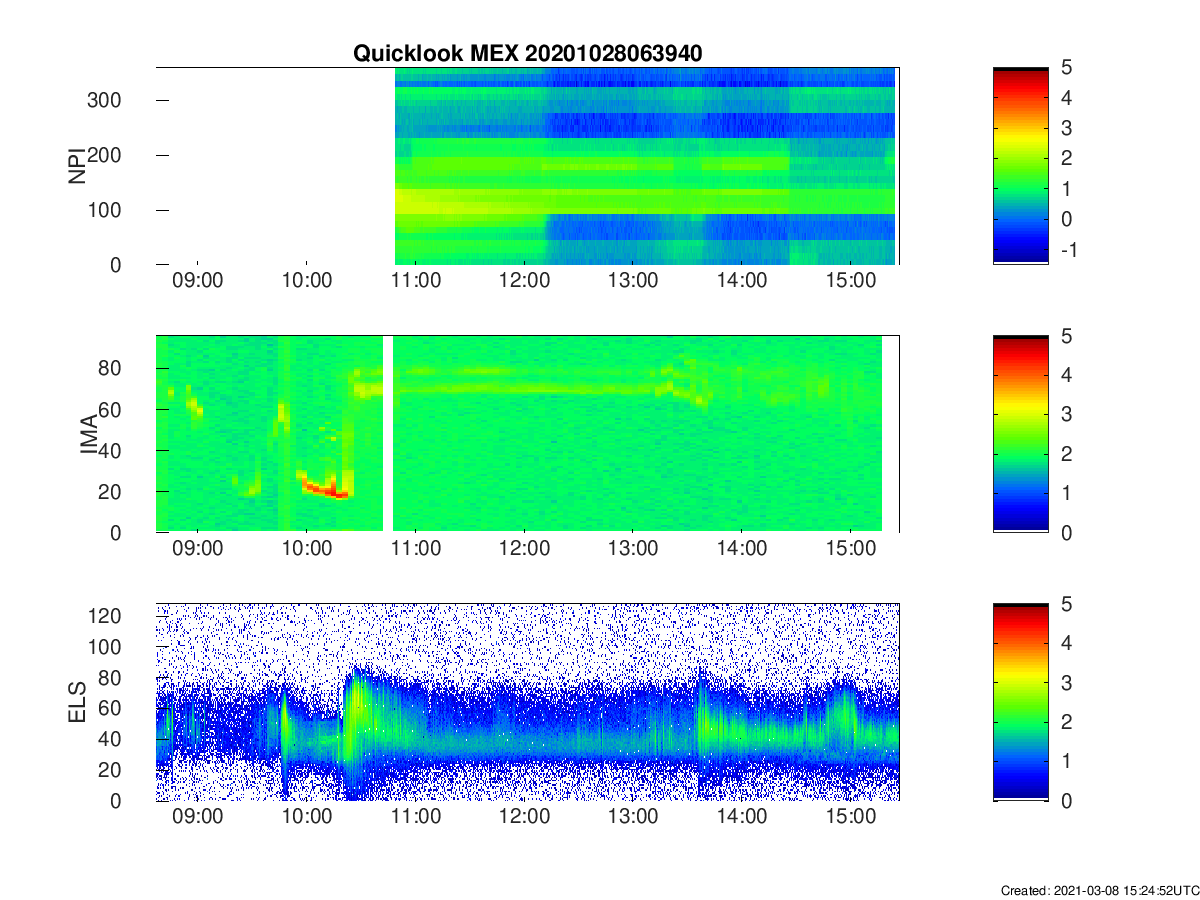This screenshot has width=1200, height=900.
Task: Click the 3 label on IMA colorbar
Action: click(x=1067, y=414)
